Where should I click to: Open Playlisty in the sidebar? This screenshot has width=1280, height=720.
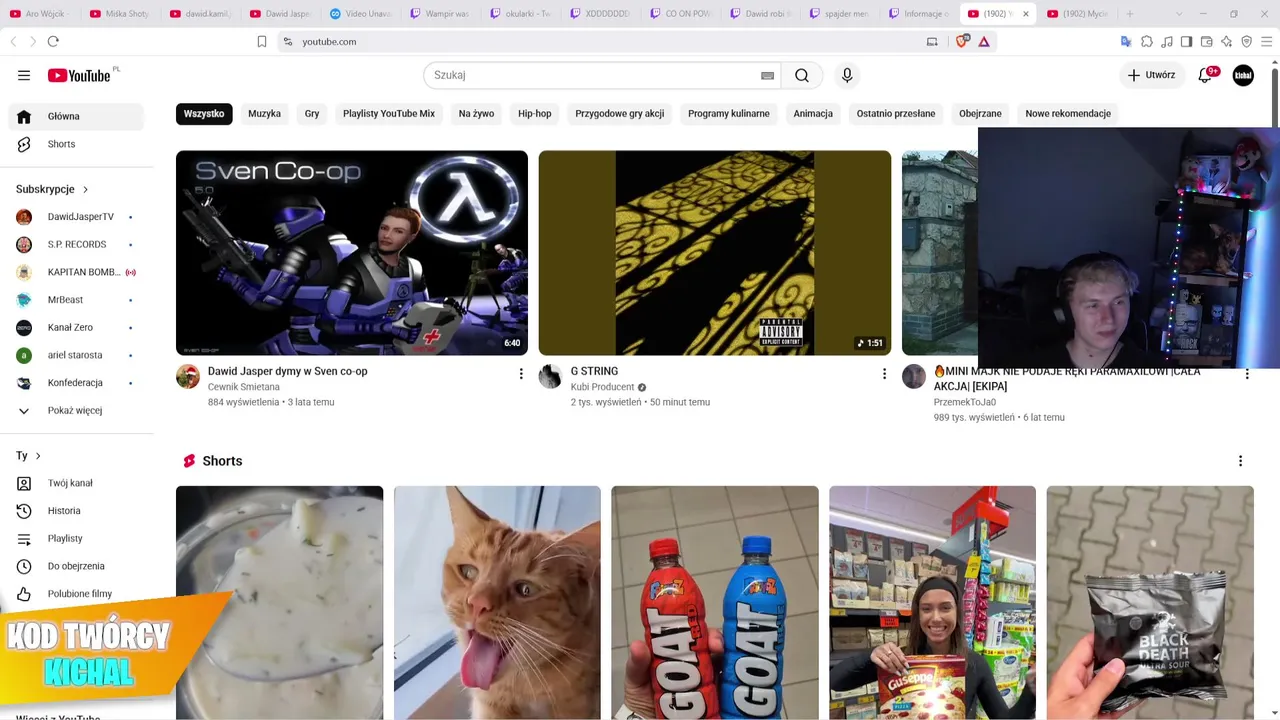click(76, 538)
